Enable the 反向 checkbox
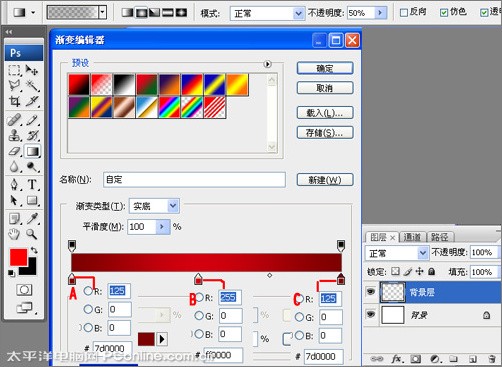The image size is (502, 367). coord(404,13)
